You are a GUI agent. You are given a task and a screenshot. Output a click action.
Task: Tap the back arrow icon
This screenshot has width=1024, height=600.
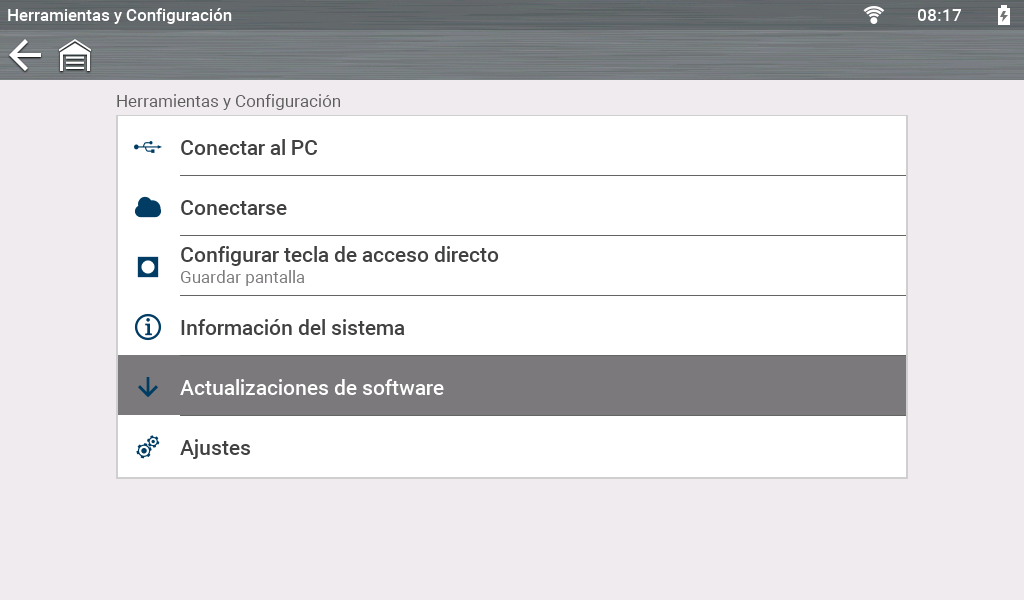[25, 56]
